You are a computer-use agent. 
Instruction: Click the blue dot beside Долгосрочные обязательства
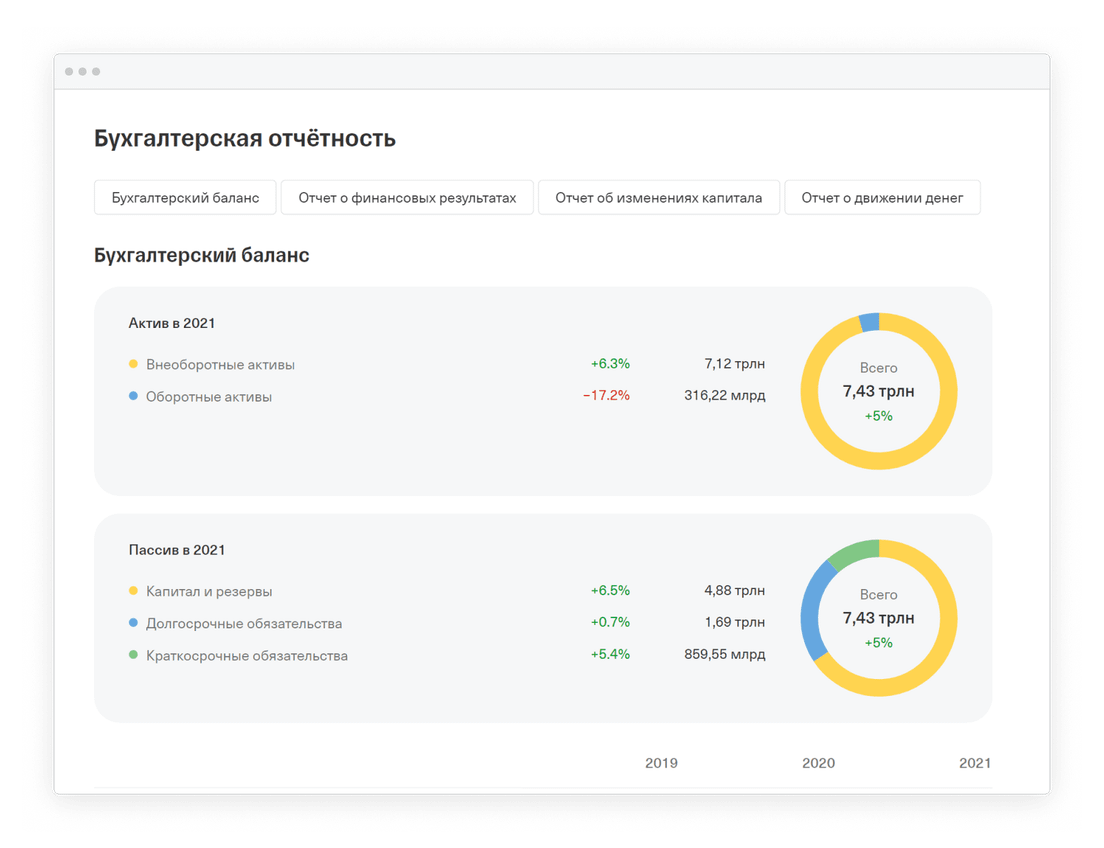[x=134, y=623]
